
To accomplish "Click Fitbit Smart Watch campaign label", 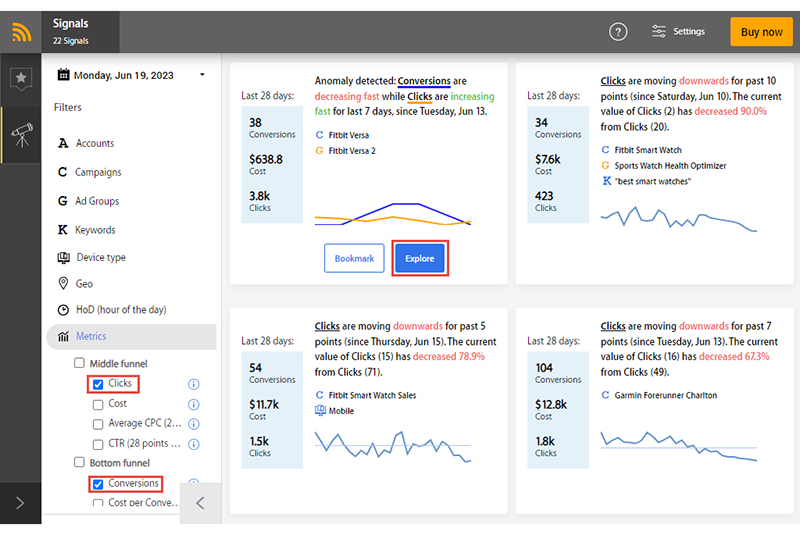I will (x=648, y=150).
